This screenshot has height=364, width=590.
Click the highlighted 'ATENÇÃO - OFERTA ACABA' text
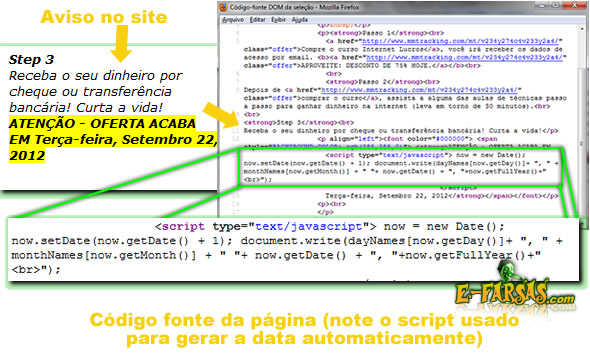point(102,123)
